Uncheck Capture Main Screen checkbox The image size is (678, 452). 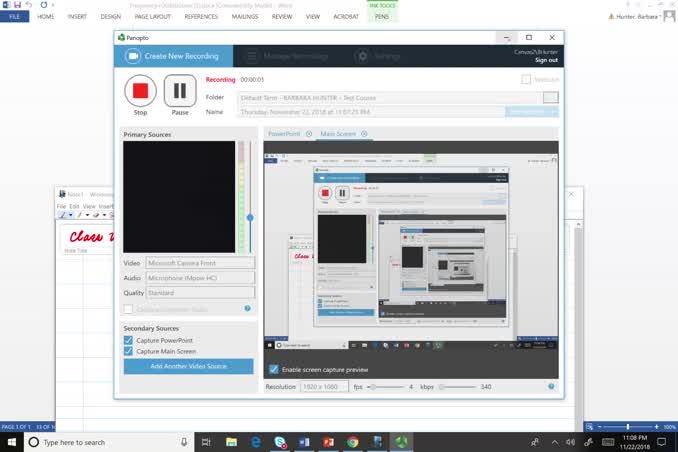128,351
